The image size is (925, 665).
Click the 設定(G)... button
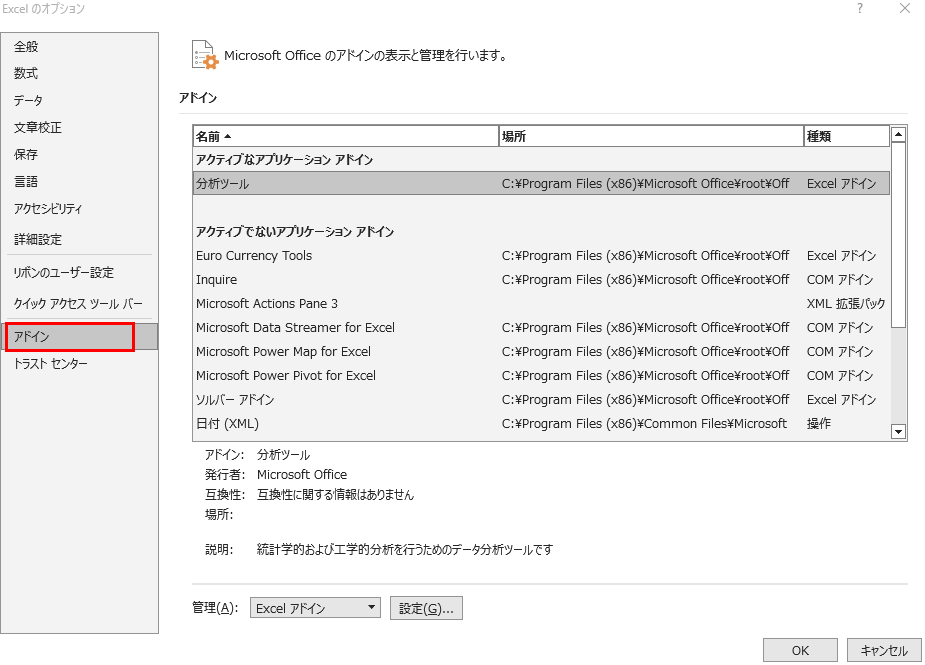tap(426, 608)
